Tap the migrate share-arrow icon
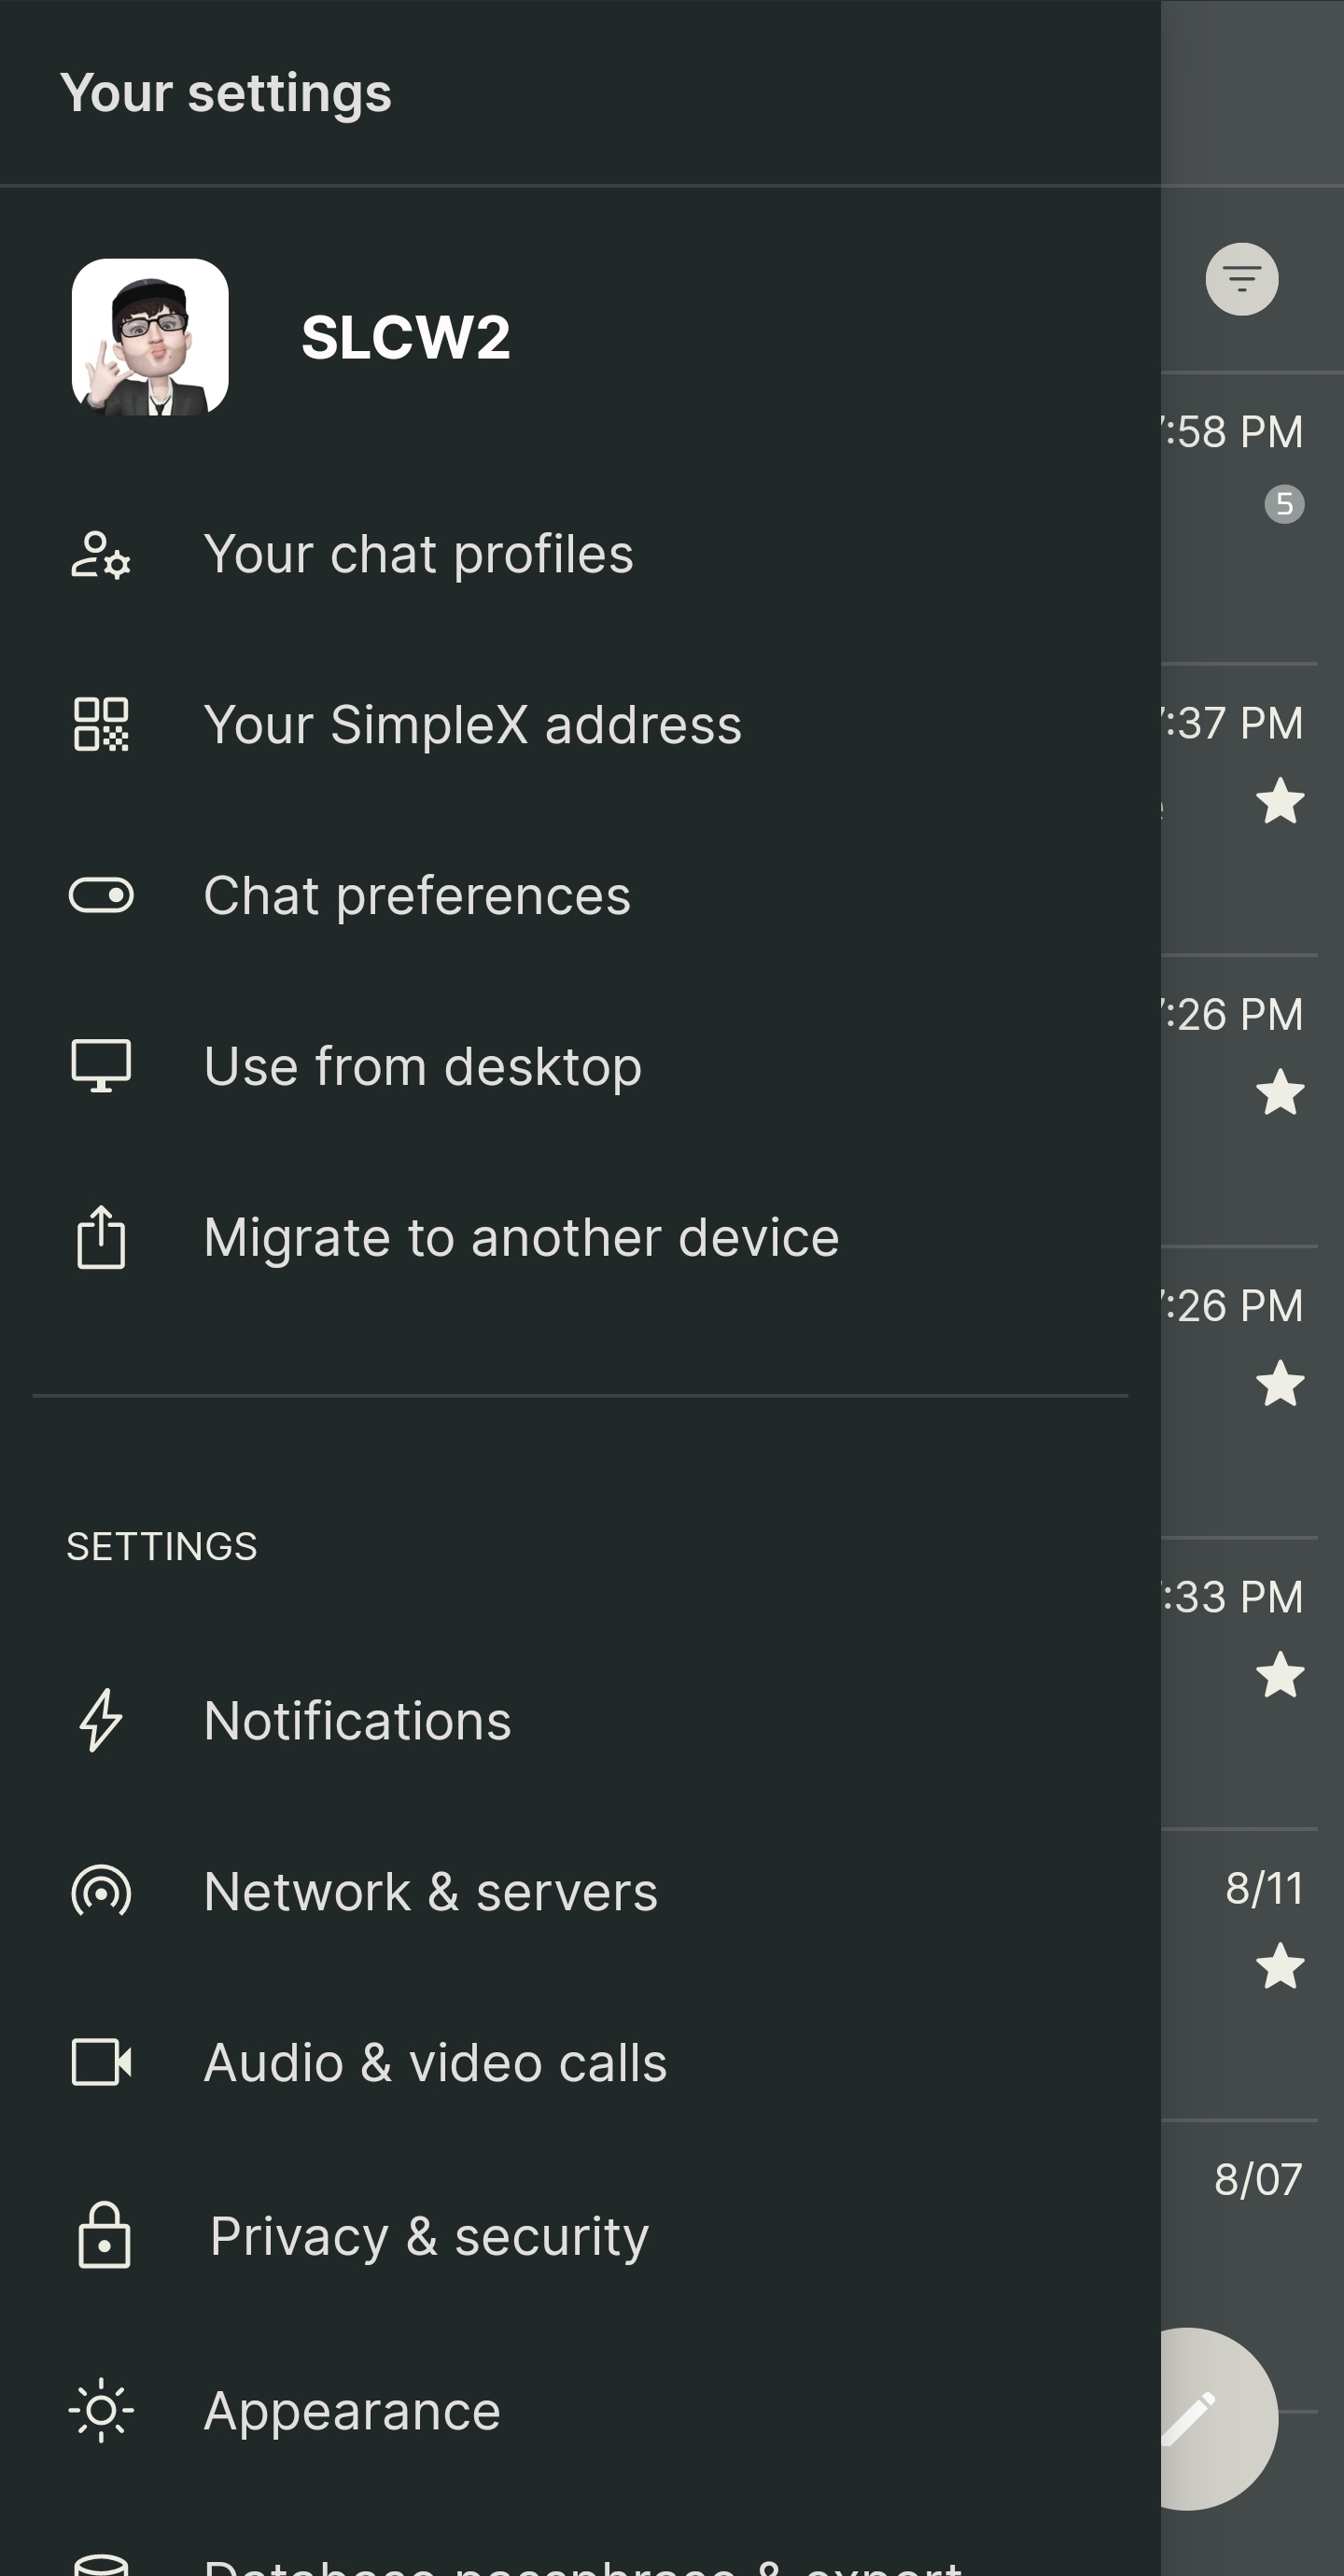This screenshot has width=1344, height=2576. (x=101, y=1238)
